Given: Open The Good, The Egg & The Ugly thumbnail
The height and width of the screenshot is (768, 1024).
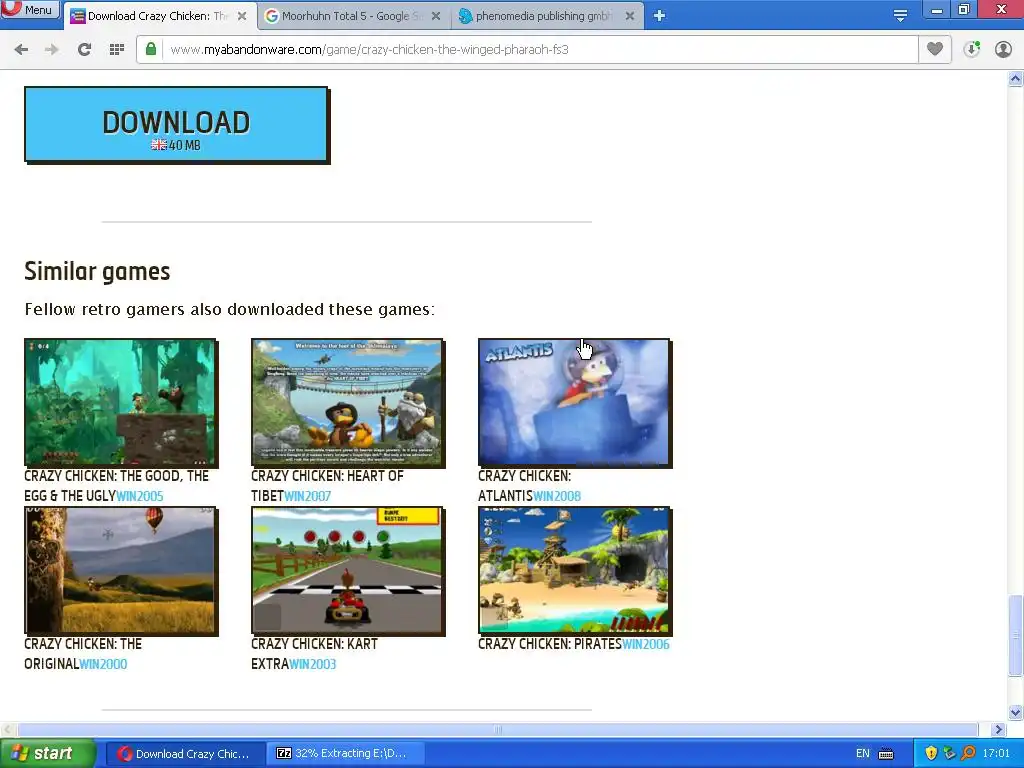Looking at the screenshot, I should (x=121, y=402).
